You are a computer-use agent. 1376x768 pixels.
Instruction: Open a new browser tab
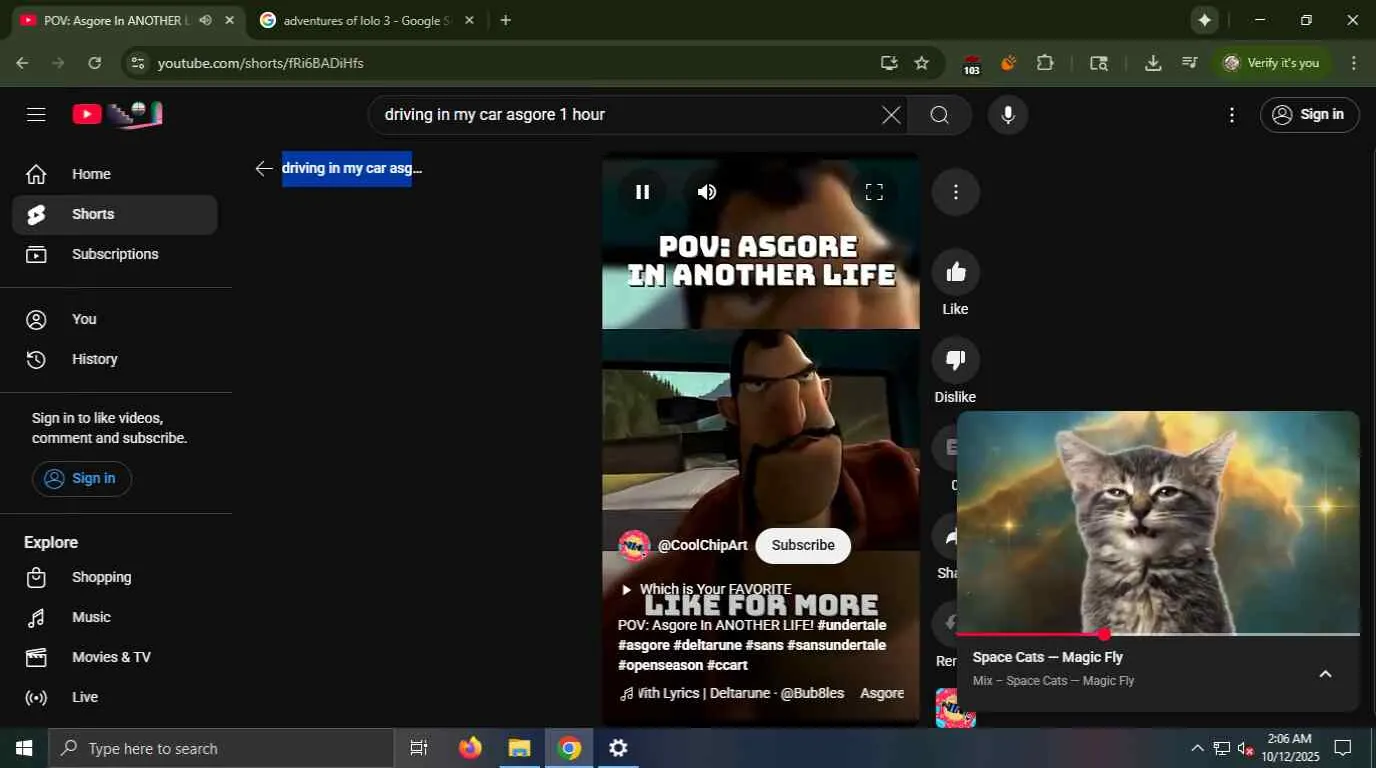505,20
